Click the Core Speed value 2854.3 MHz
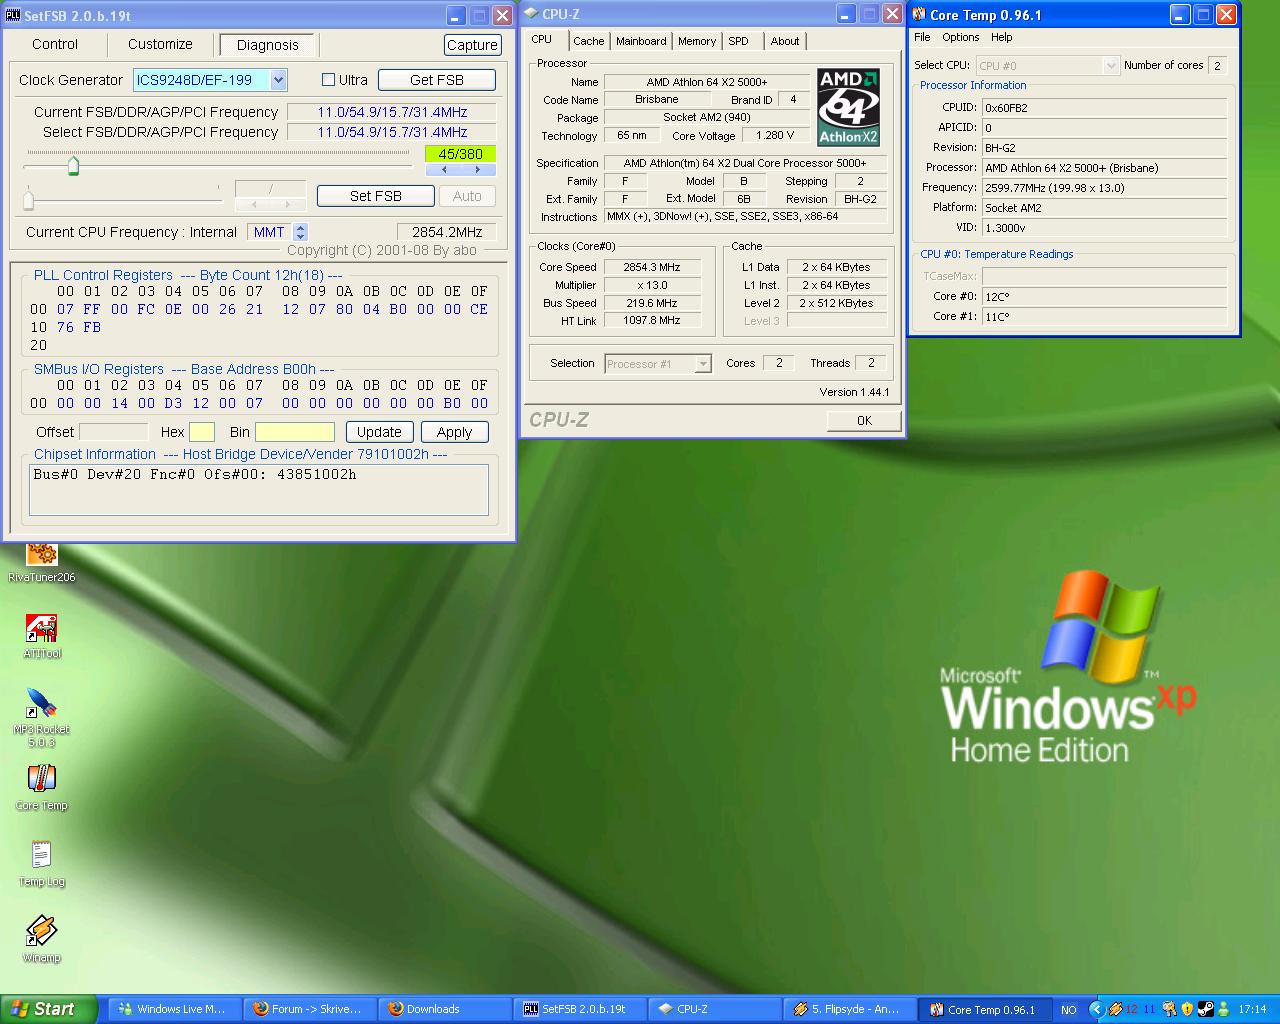The width and height of the screenshot is (1280, 1024). click(652, 267)
